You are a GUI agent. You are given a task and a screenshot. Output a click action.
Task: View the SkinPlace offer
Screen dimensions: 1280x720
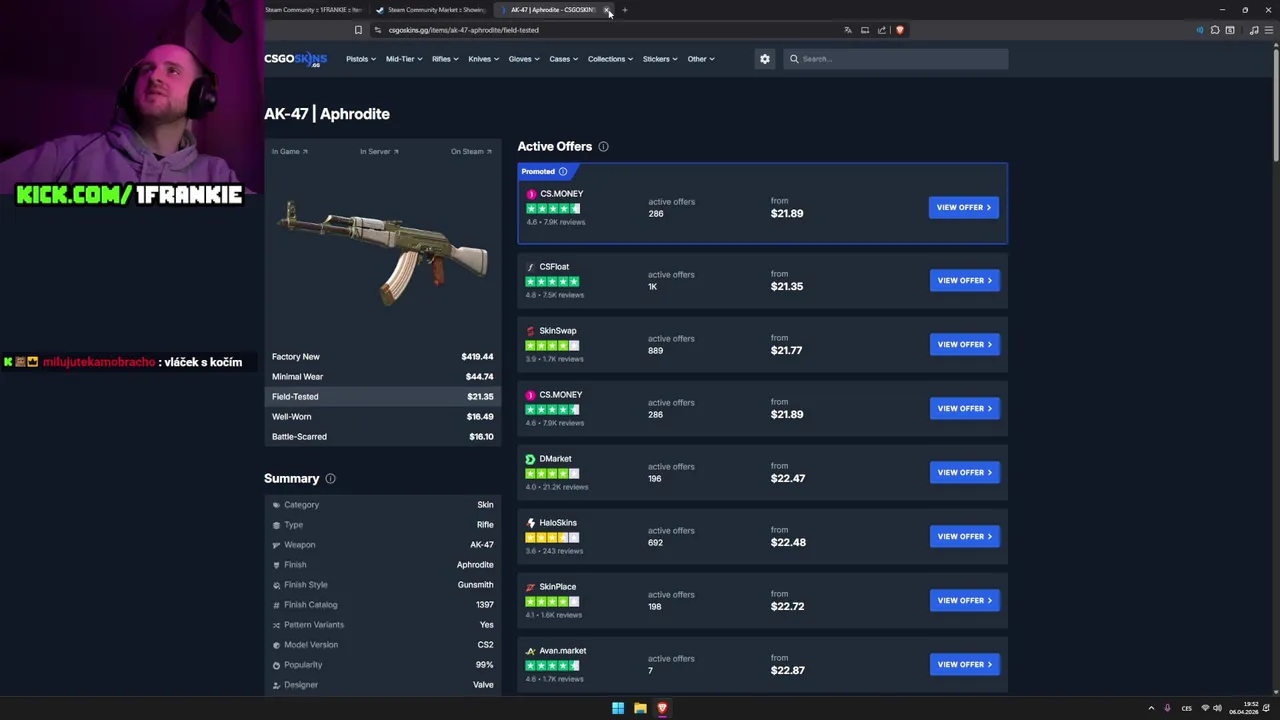[964, 601]
